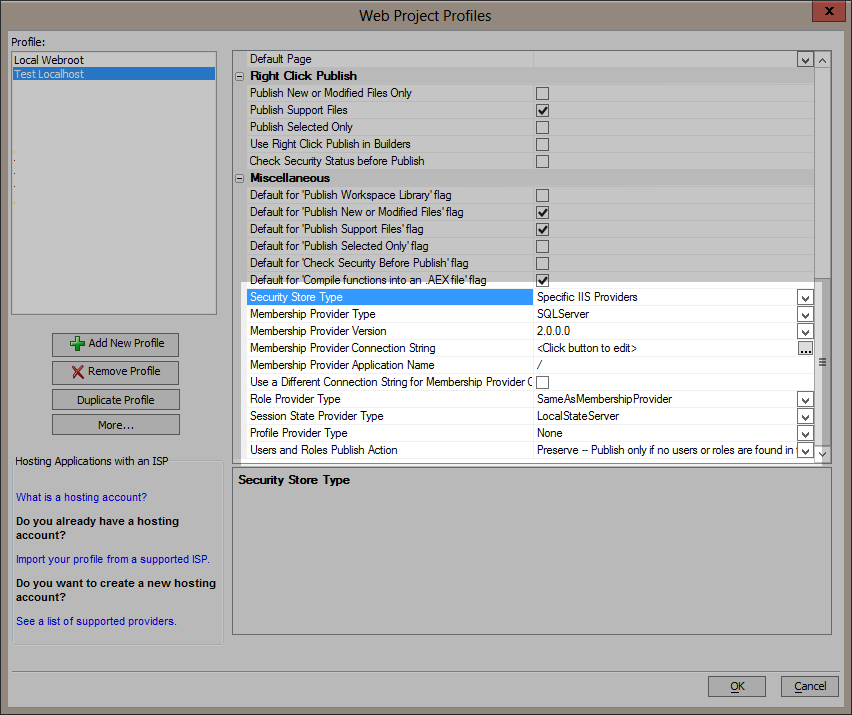This screenshot has height=715, width=852.
Task: Click the '2.0.0.0' version value
Action: 553,331
